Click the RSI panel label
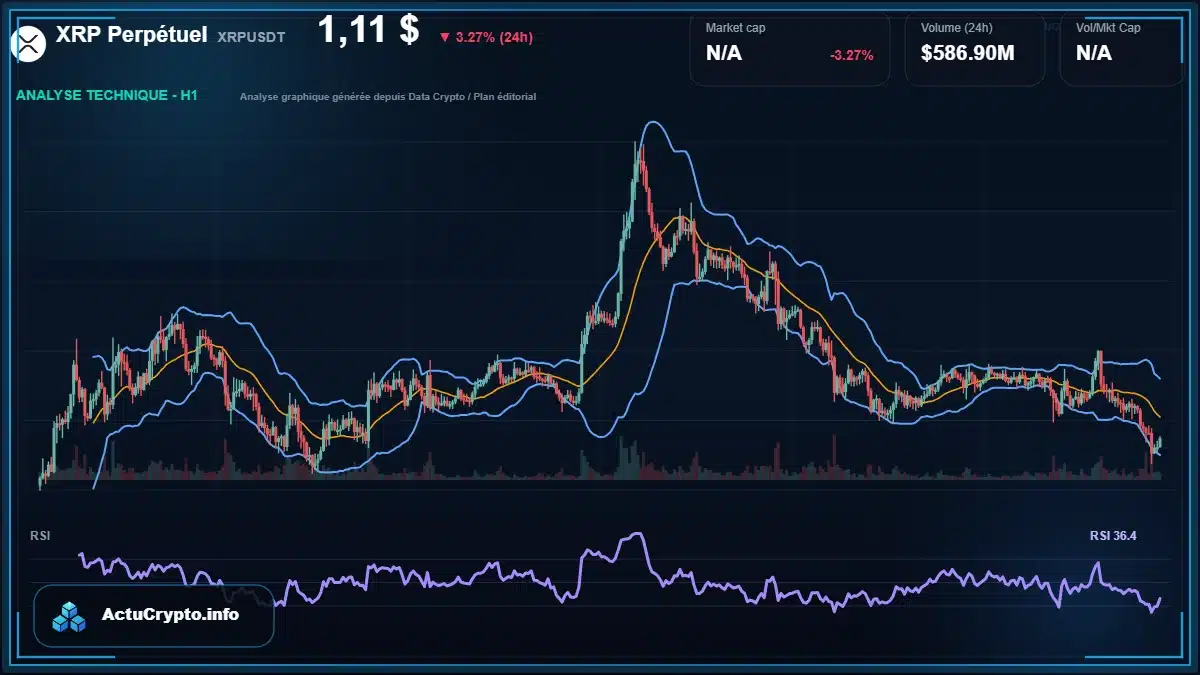This screenshot has width=1200, height=675. coord(40,536)
